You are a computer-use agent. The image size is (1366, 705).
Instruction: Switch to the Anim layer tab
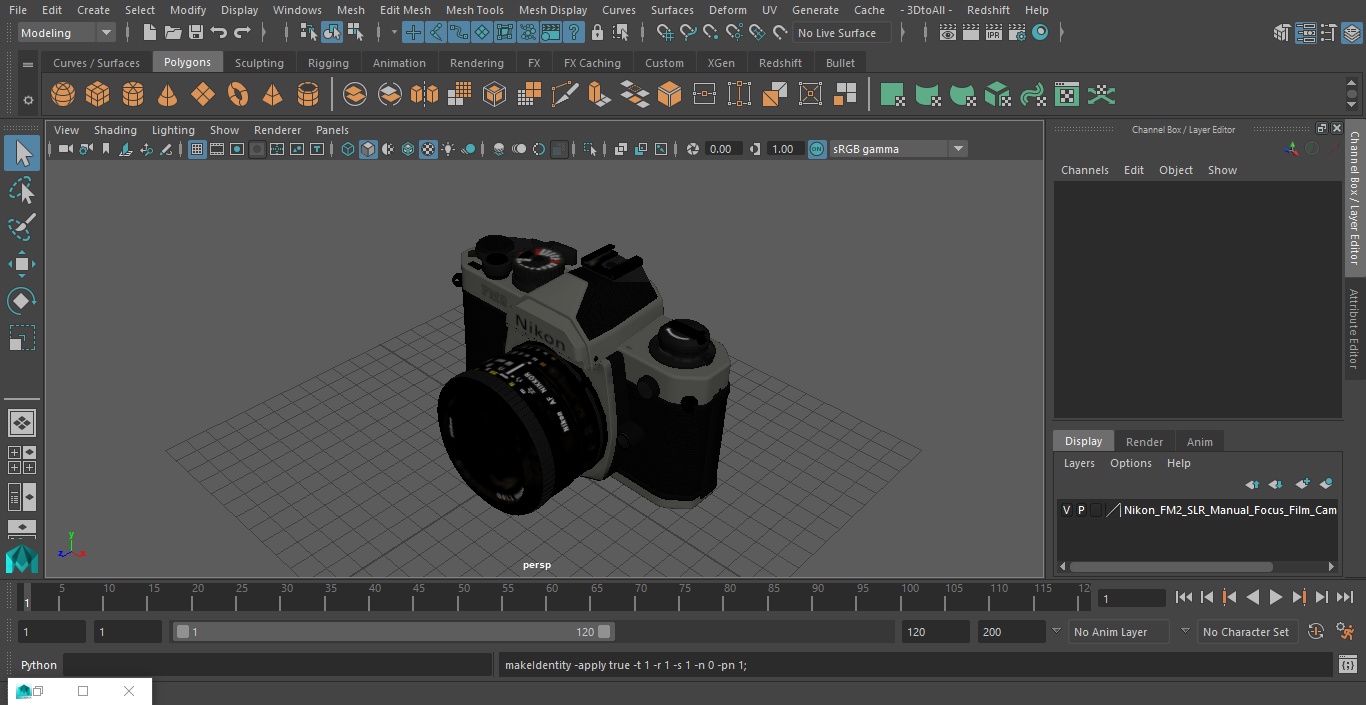pos(1199,442)
